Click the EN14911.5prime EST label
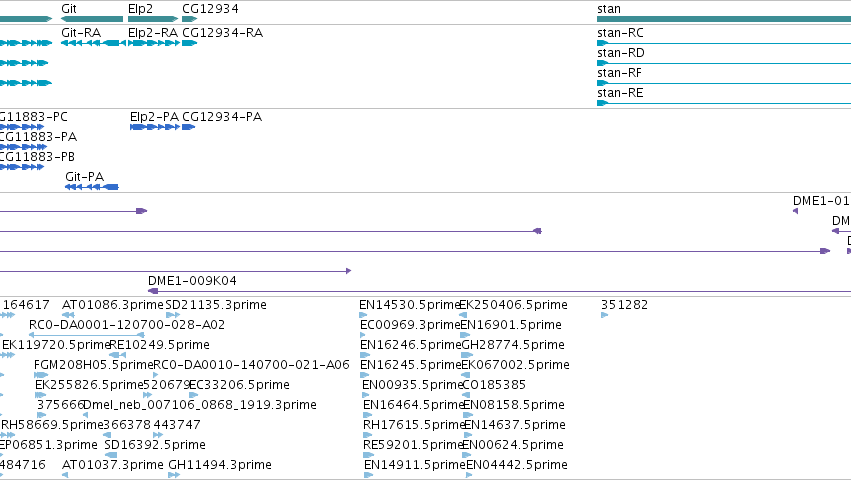Screen dimensions: 851x480 (x=415, y=465)
